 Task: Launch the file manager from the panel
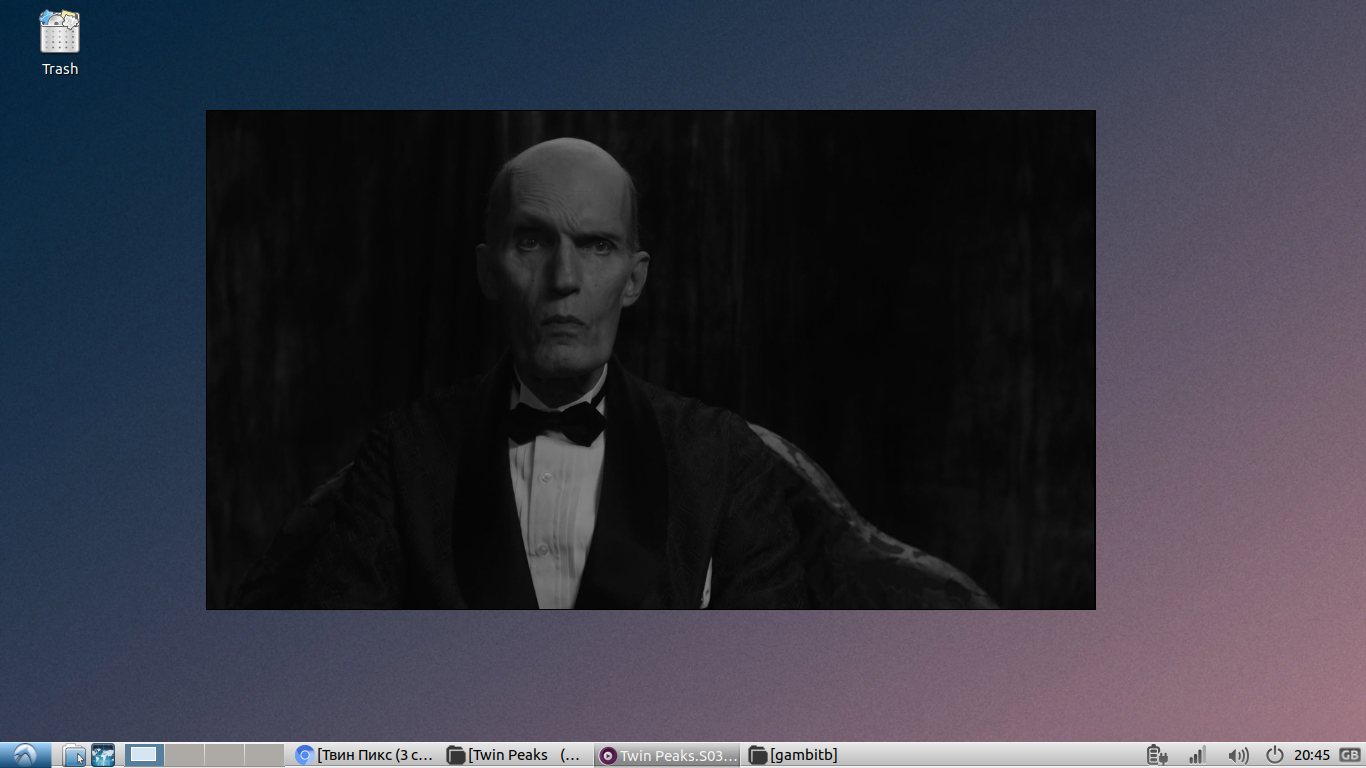[74, 755]
